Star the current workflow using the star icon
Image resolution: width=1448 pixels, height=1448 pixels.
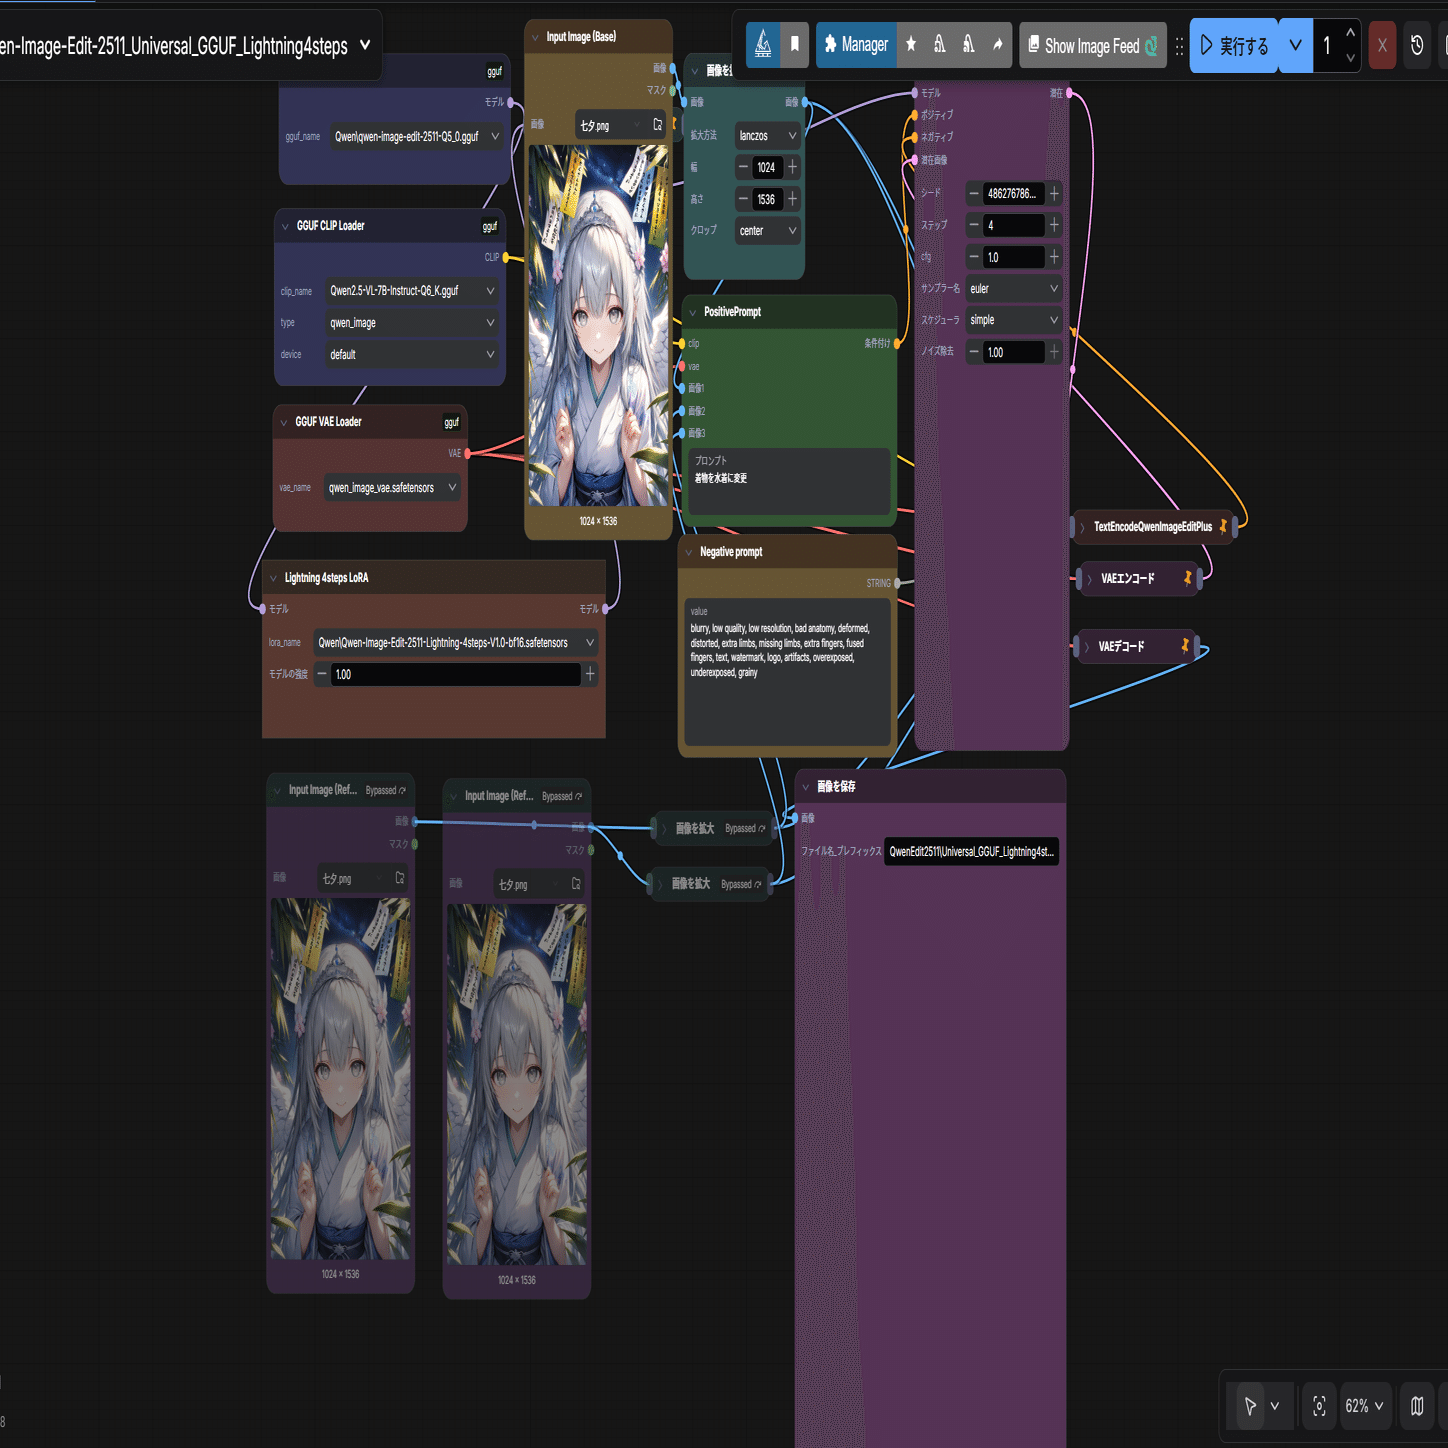910,44
